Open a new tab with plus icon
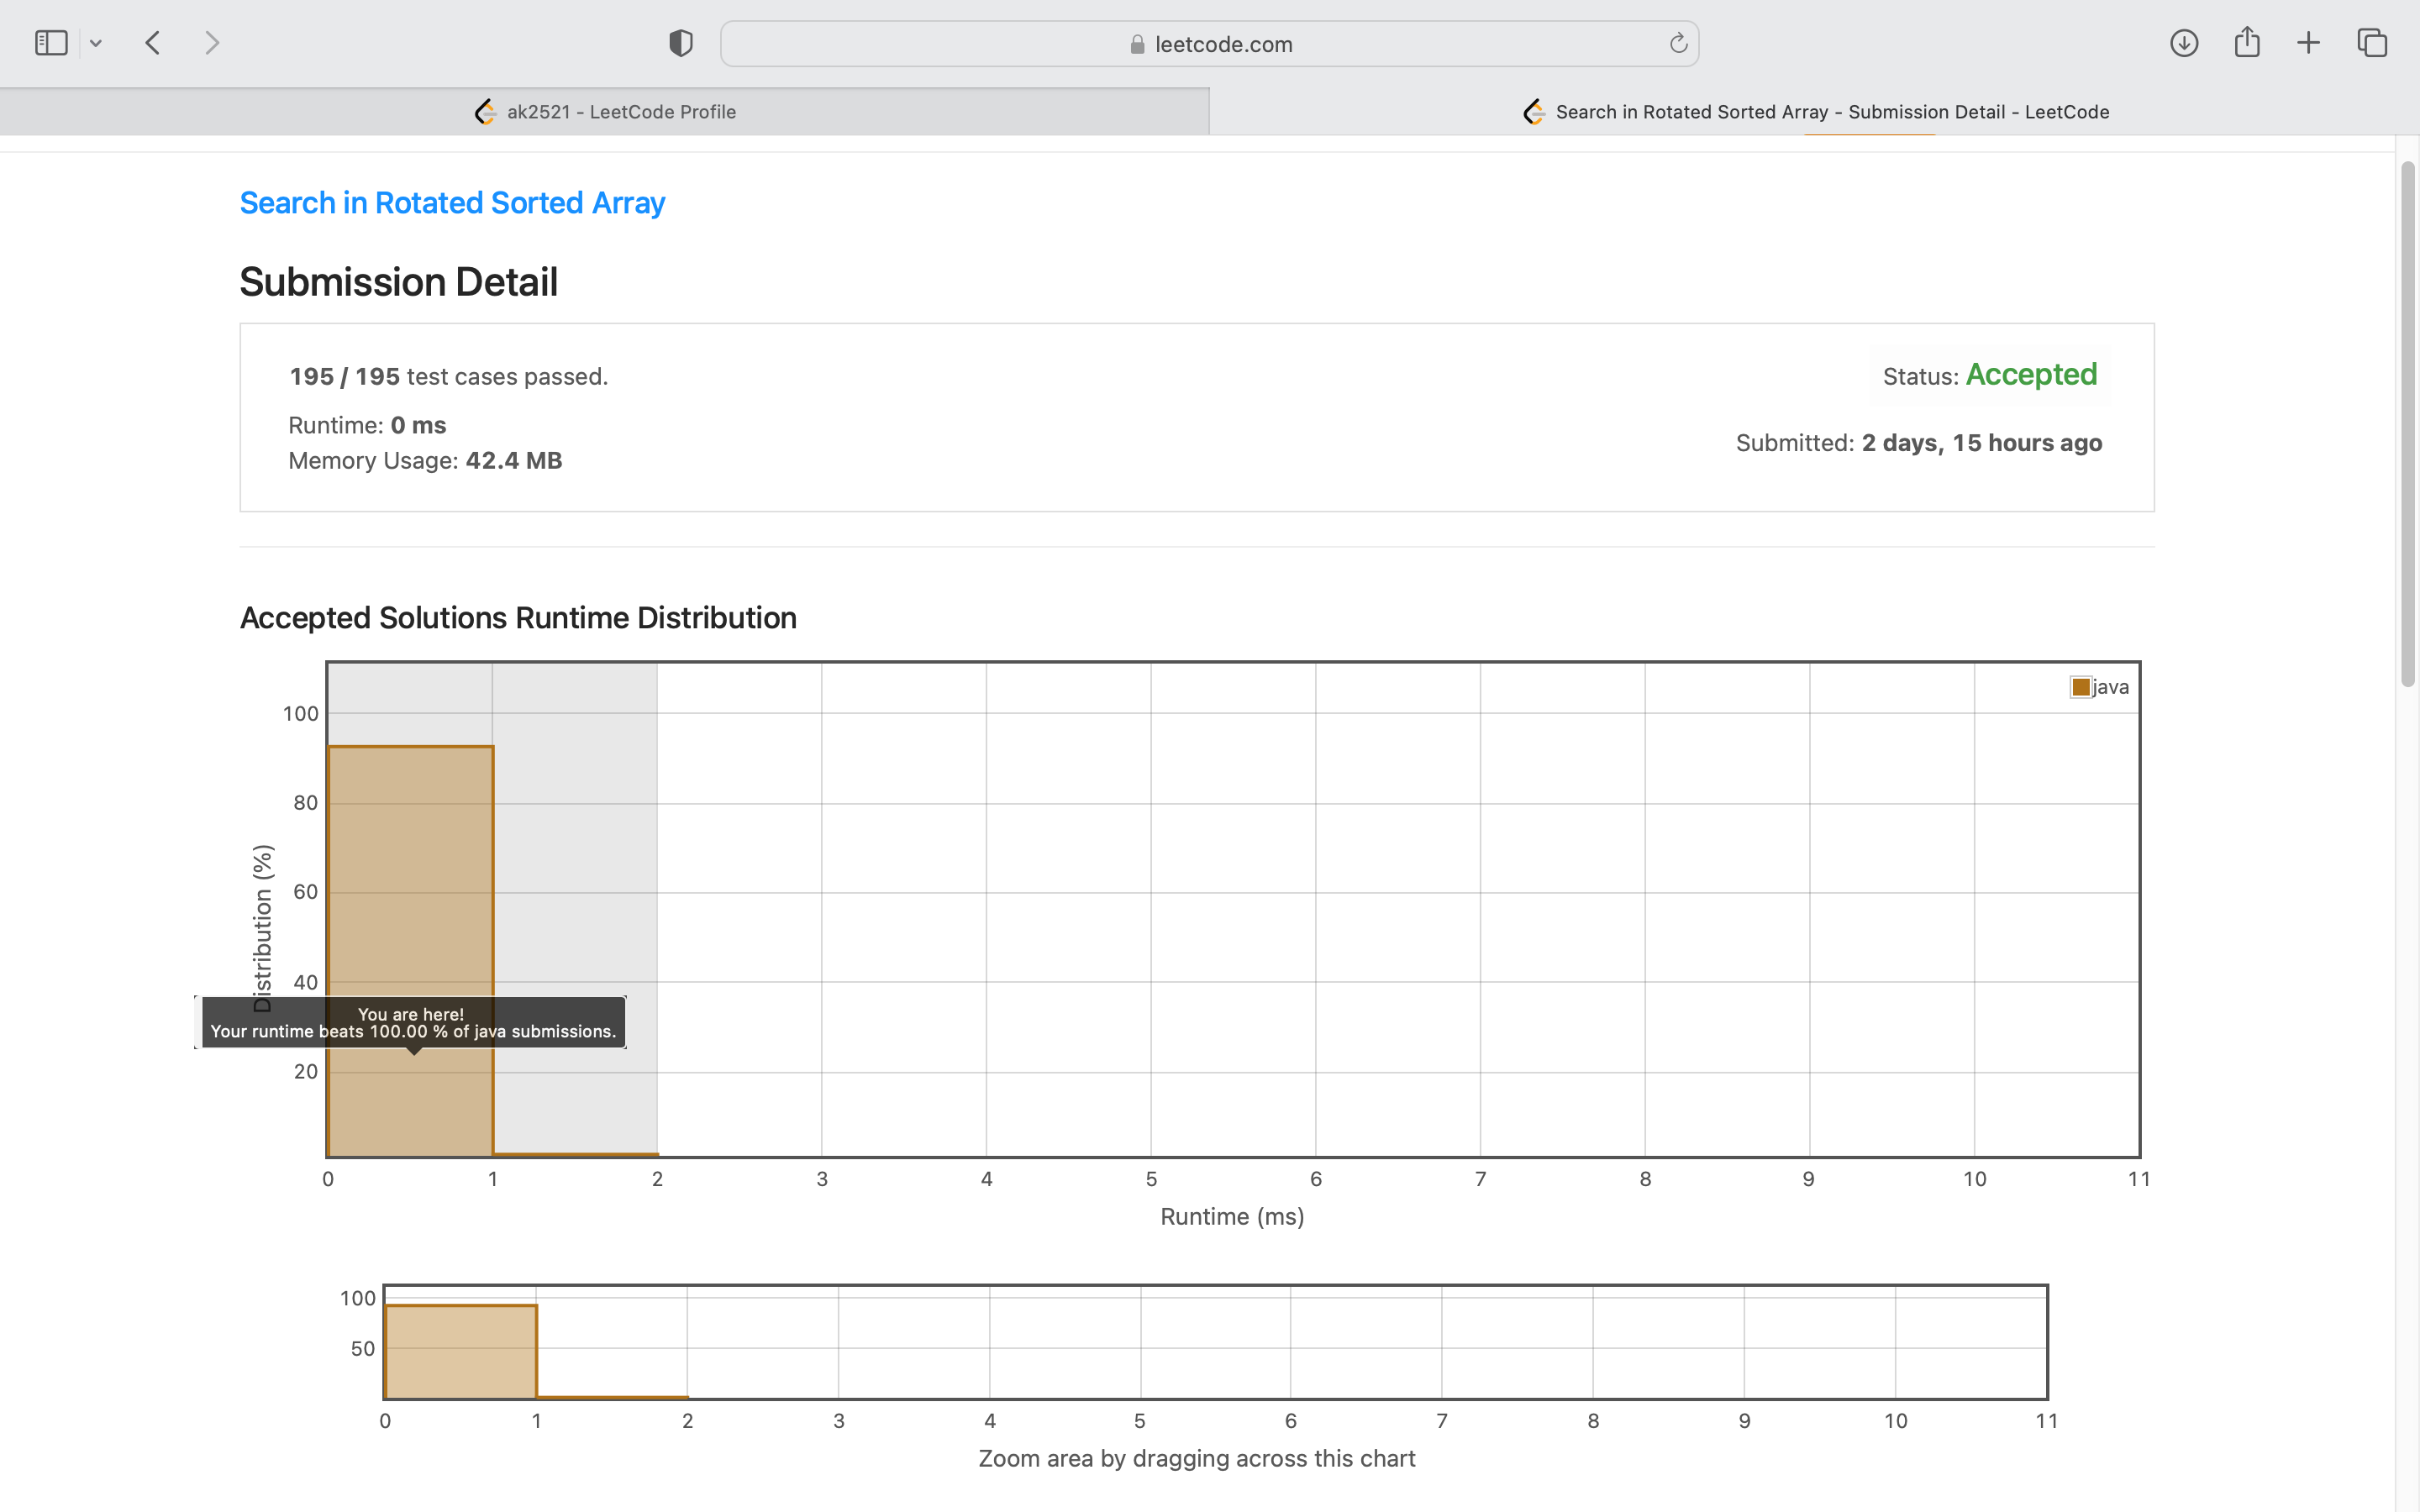The width and height of the screenshot is (2420, 1512). [2308, 43]
